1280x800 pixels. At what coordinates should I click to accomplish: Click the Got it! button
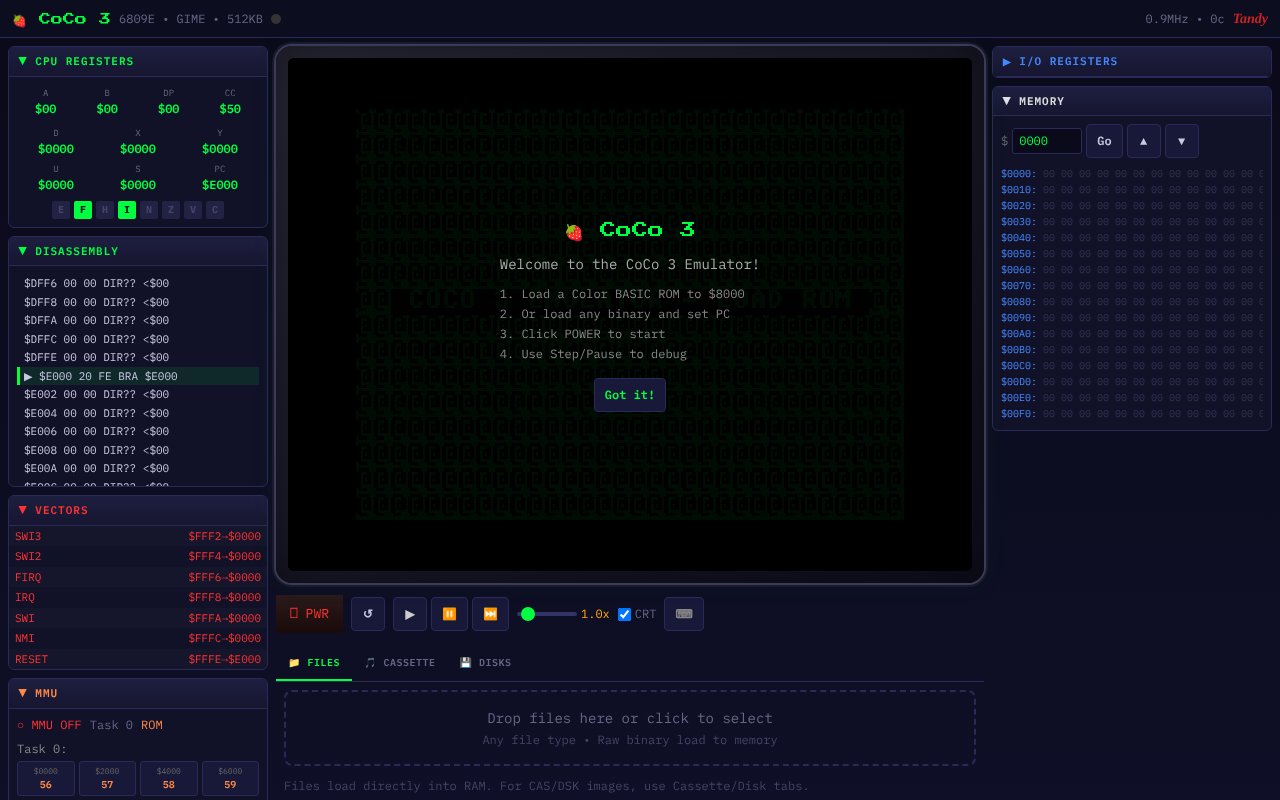click(x=630, y=395)
